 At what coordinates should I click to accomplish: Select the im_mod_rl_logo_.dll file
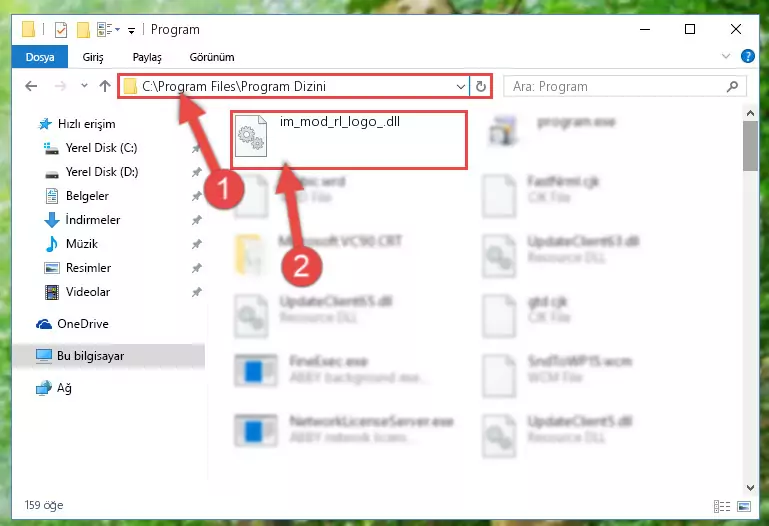[349, 140]
